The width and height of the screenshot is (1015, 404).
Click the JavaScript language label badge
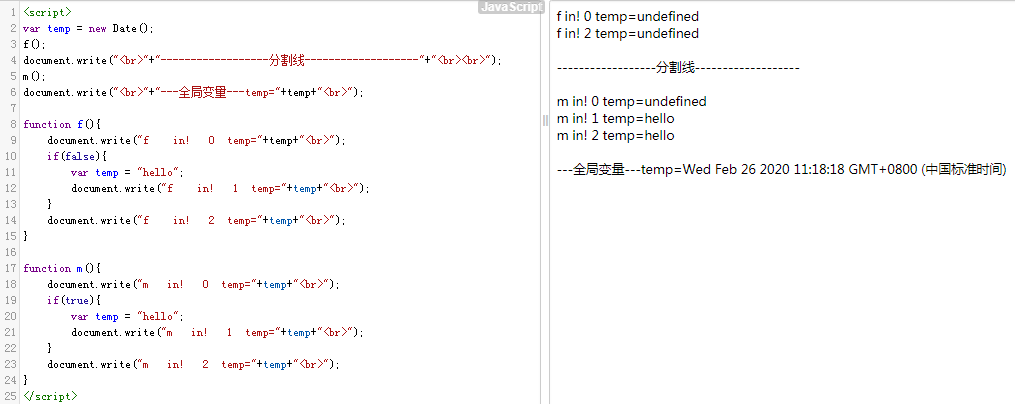tap(510, 7)
